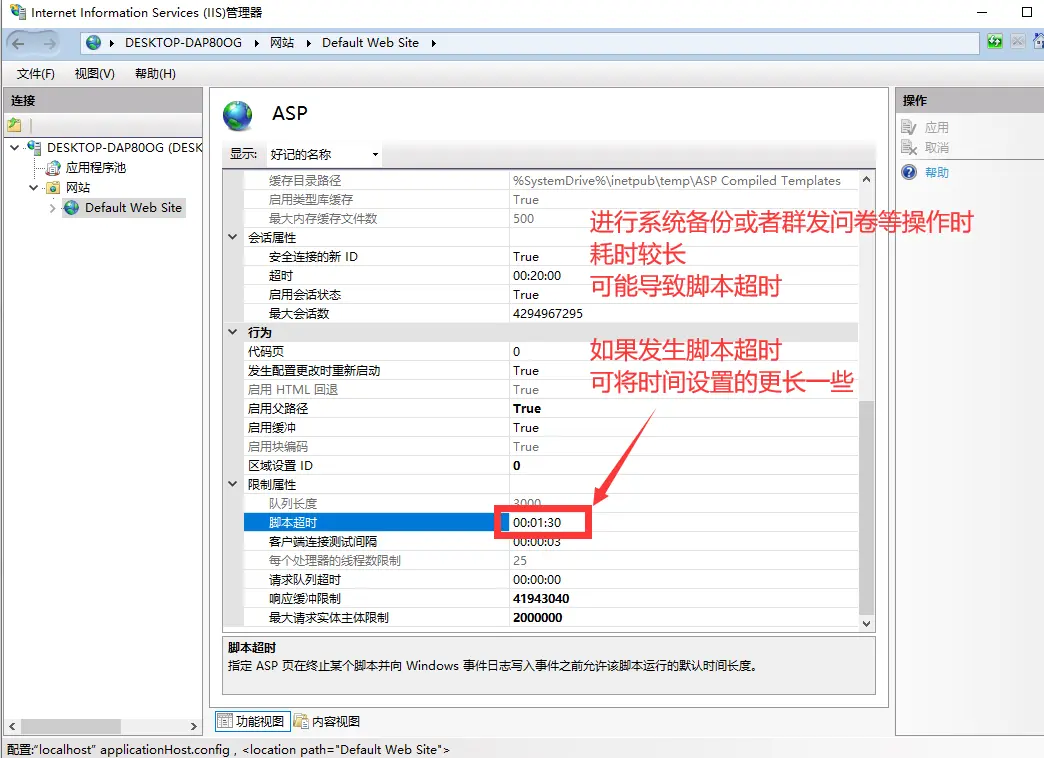Select the Default Web Site globe icon
The image size is (1044, 758).
71,208
